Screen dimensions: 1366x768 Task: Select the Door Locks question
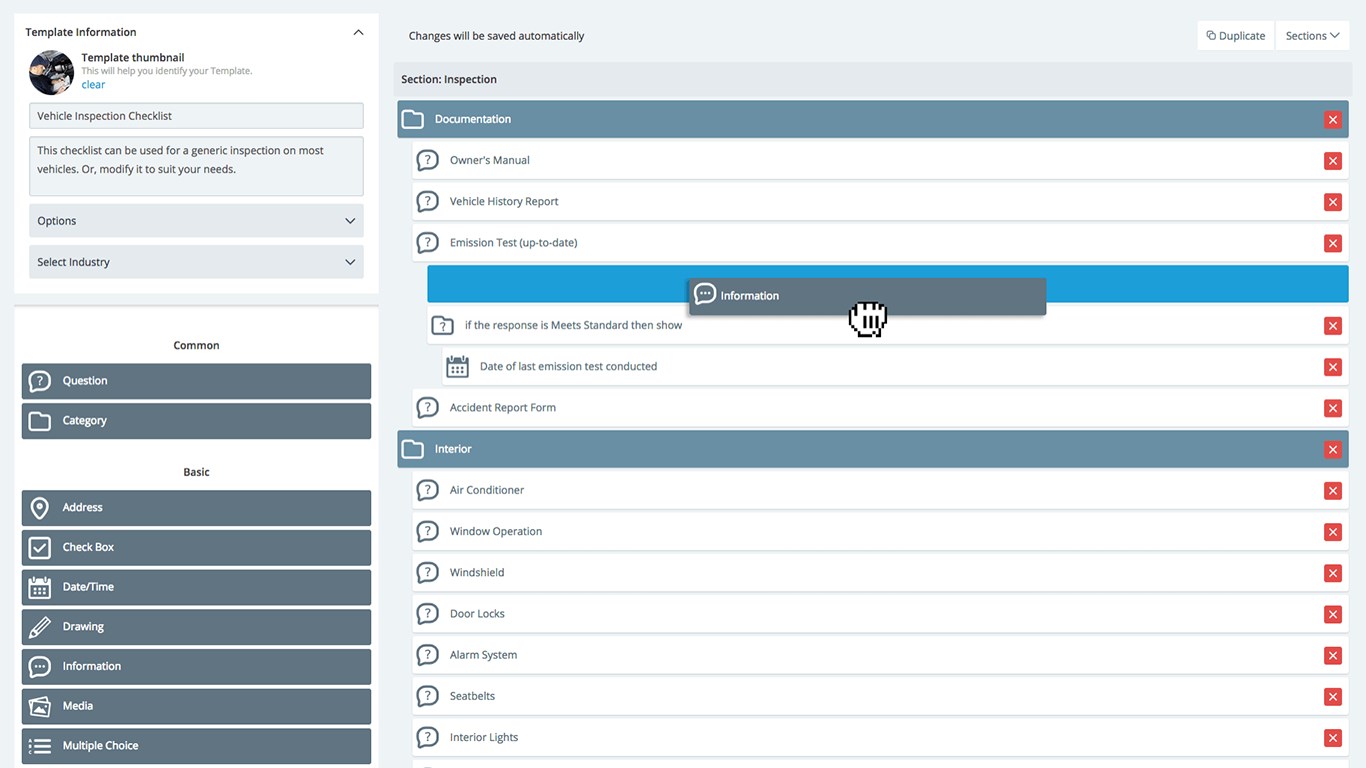(x=880, y=614)
